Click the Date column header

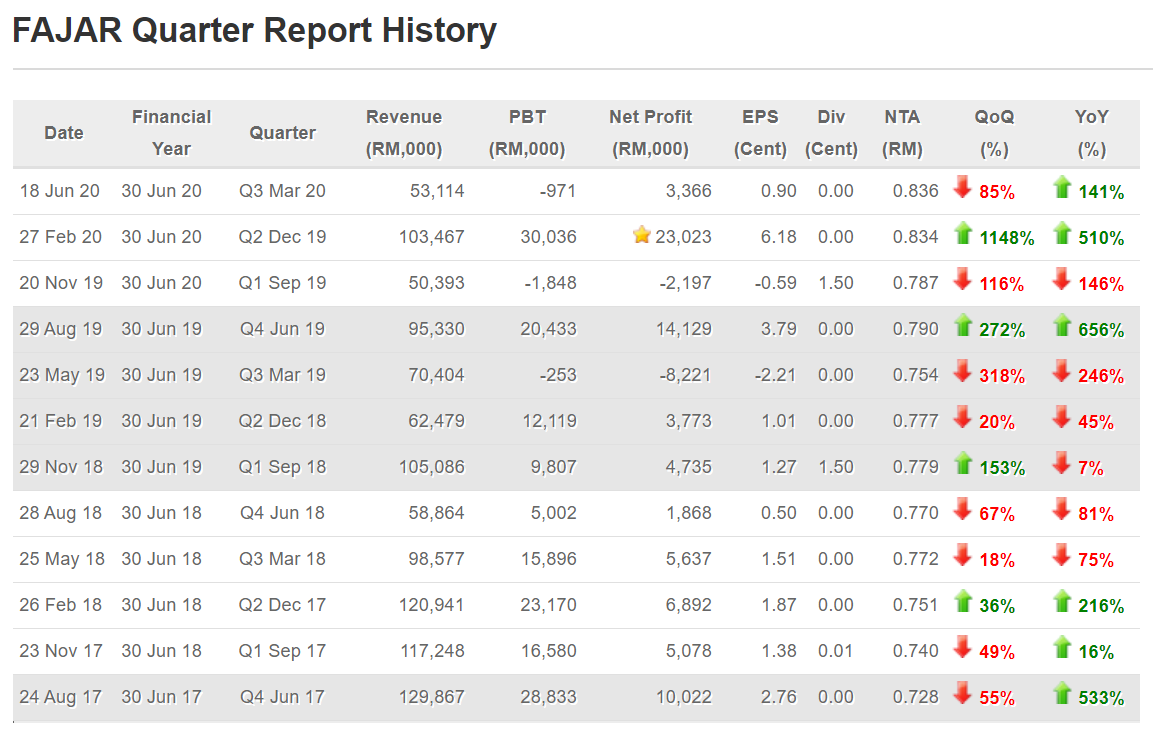coord(64,133)
